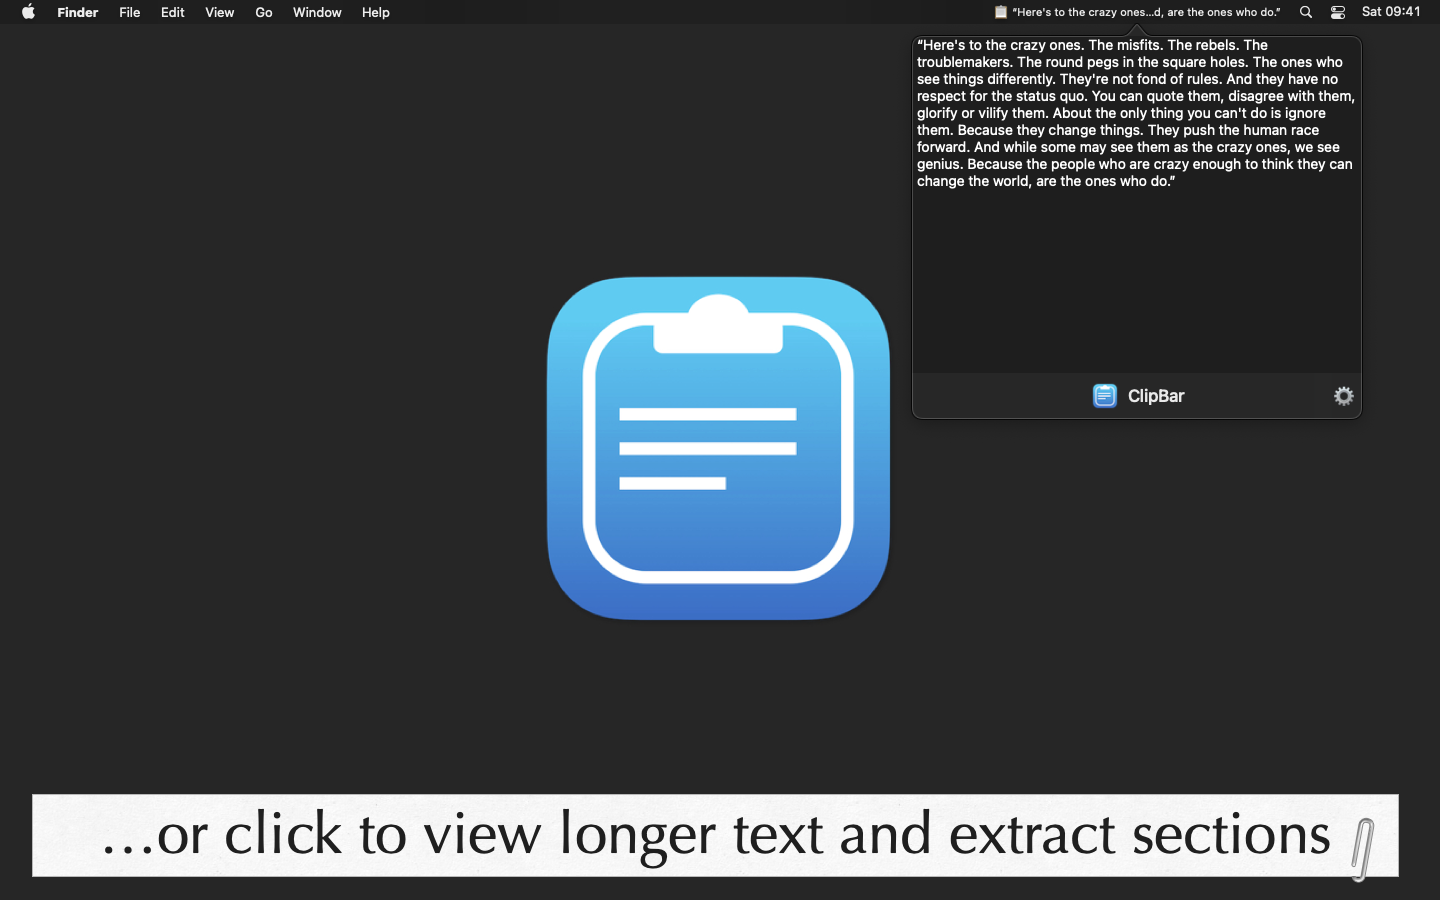Open the File menu

129,12
